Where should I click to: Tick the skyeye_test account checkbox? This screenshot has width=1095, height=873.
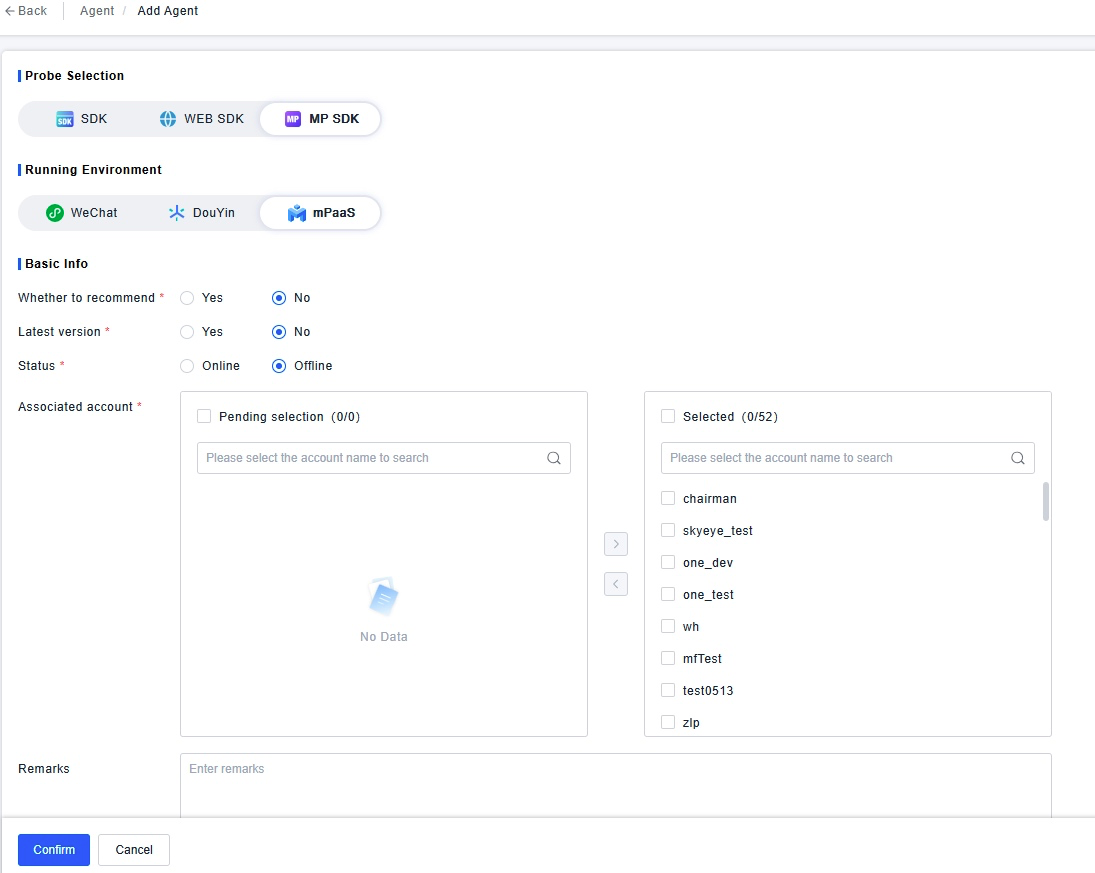point(668,530)
